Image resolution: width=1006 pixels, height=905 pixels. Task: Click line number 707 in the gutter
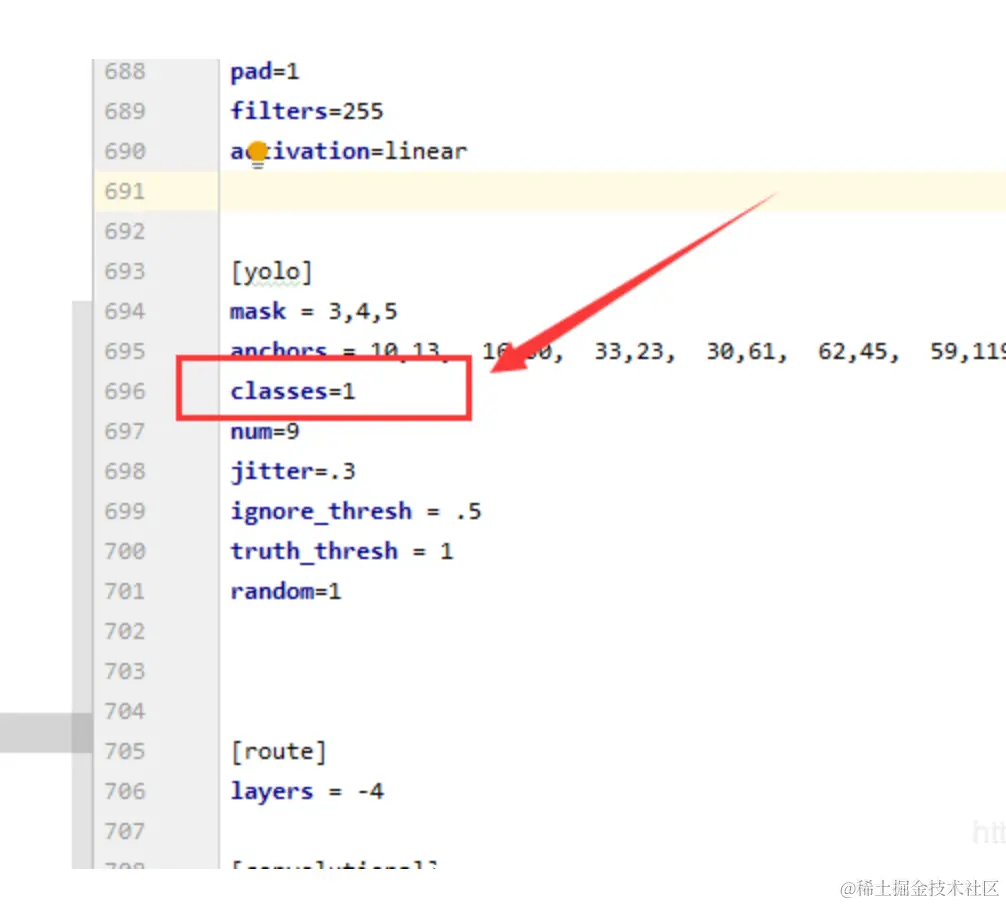click(125, 831)
